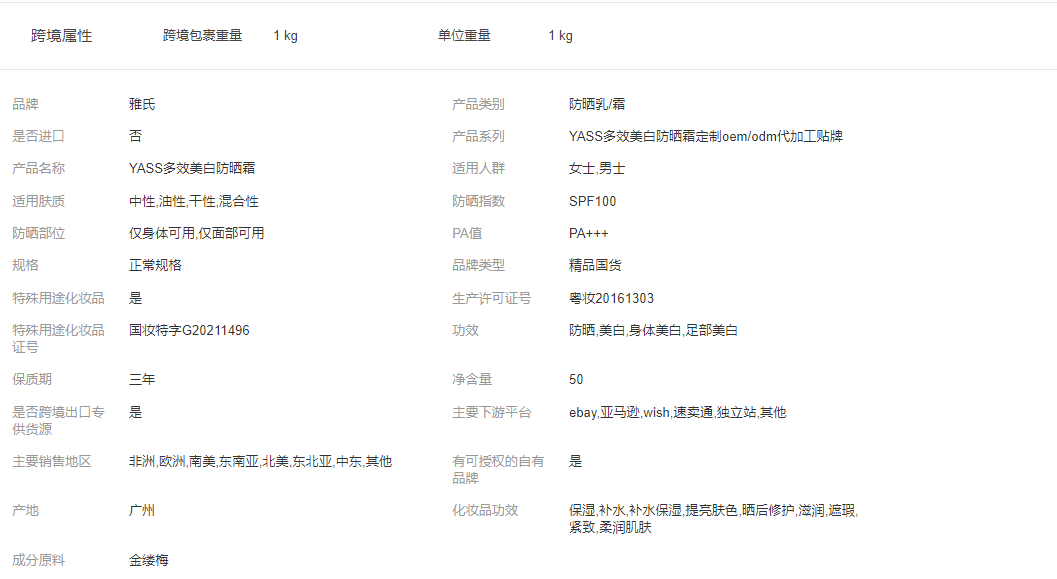Viewport: 1057px width, 579px height.
Task: Click license number 粤妆20161303
Action: (611, 298)
